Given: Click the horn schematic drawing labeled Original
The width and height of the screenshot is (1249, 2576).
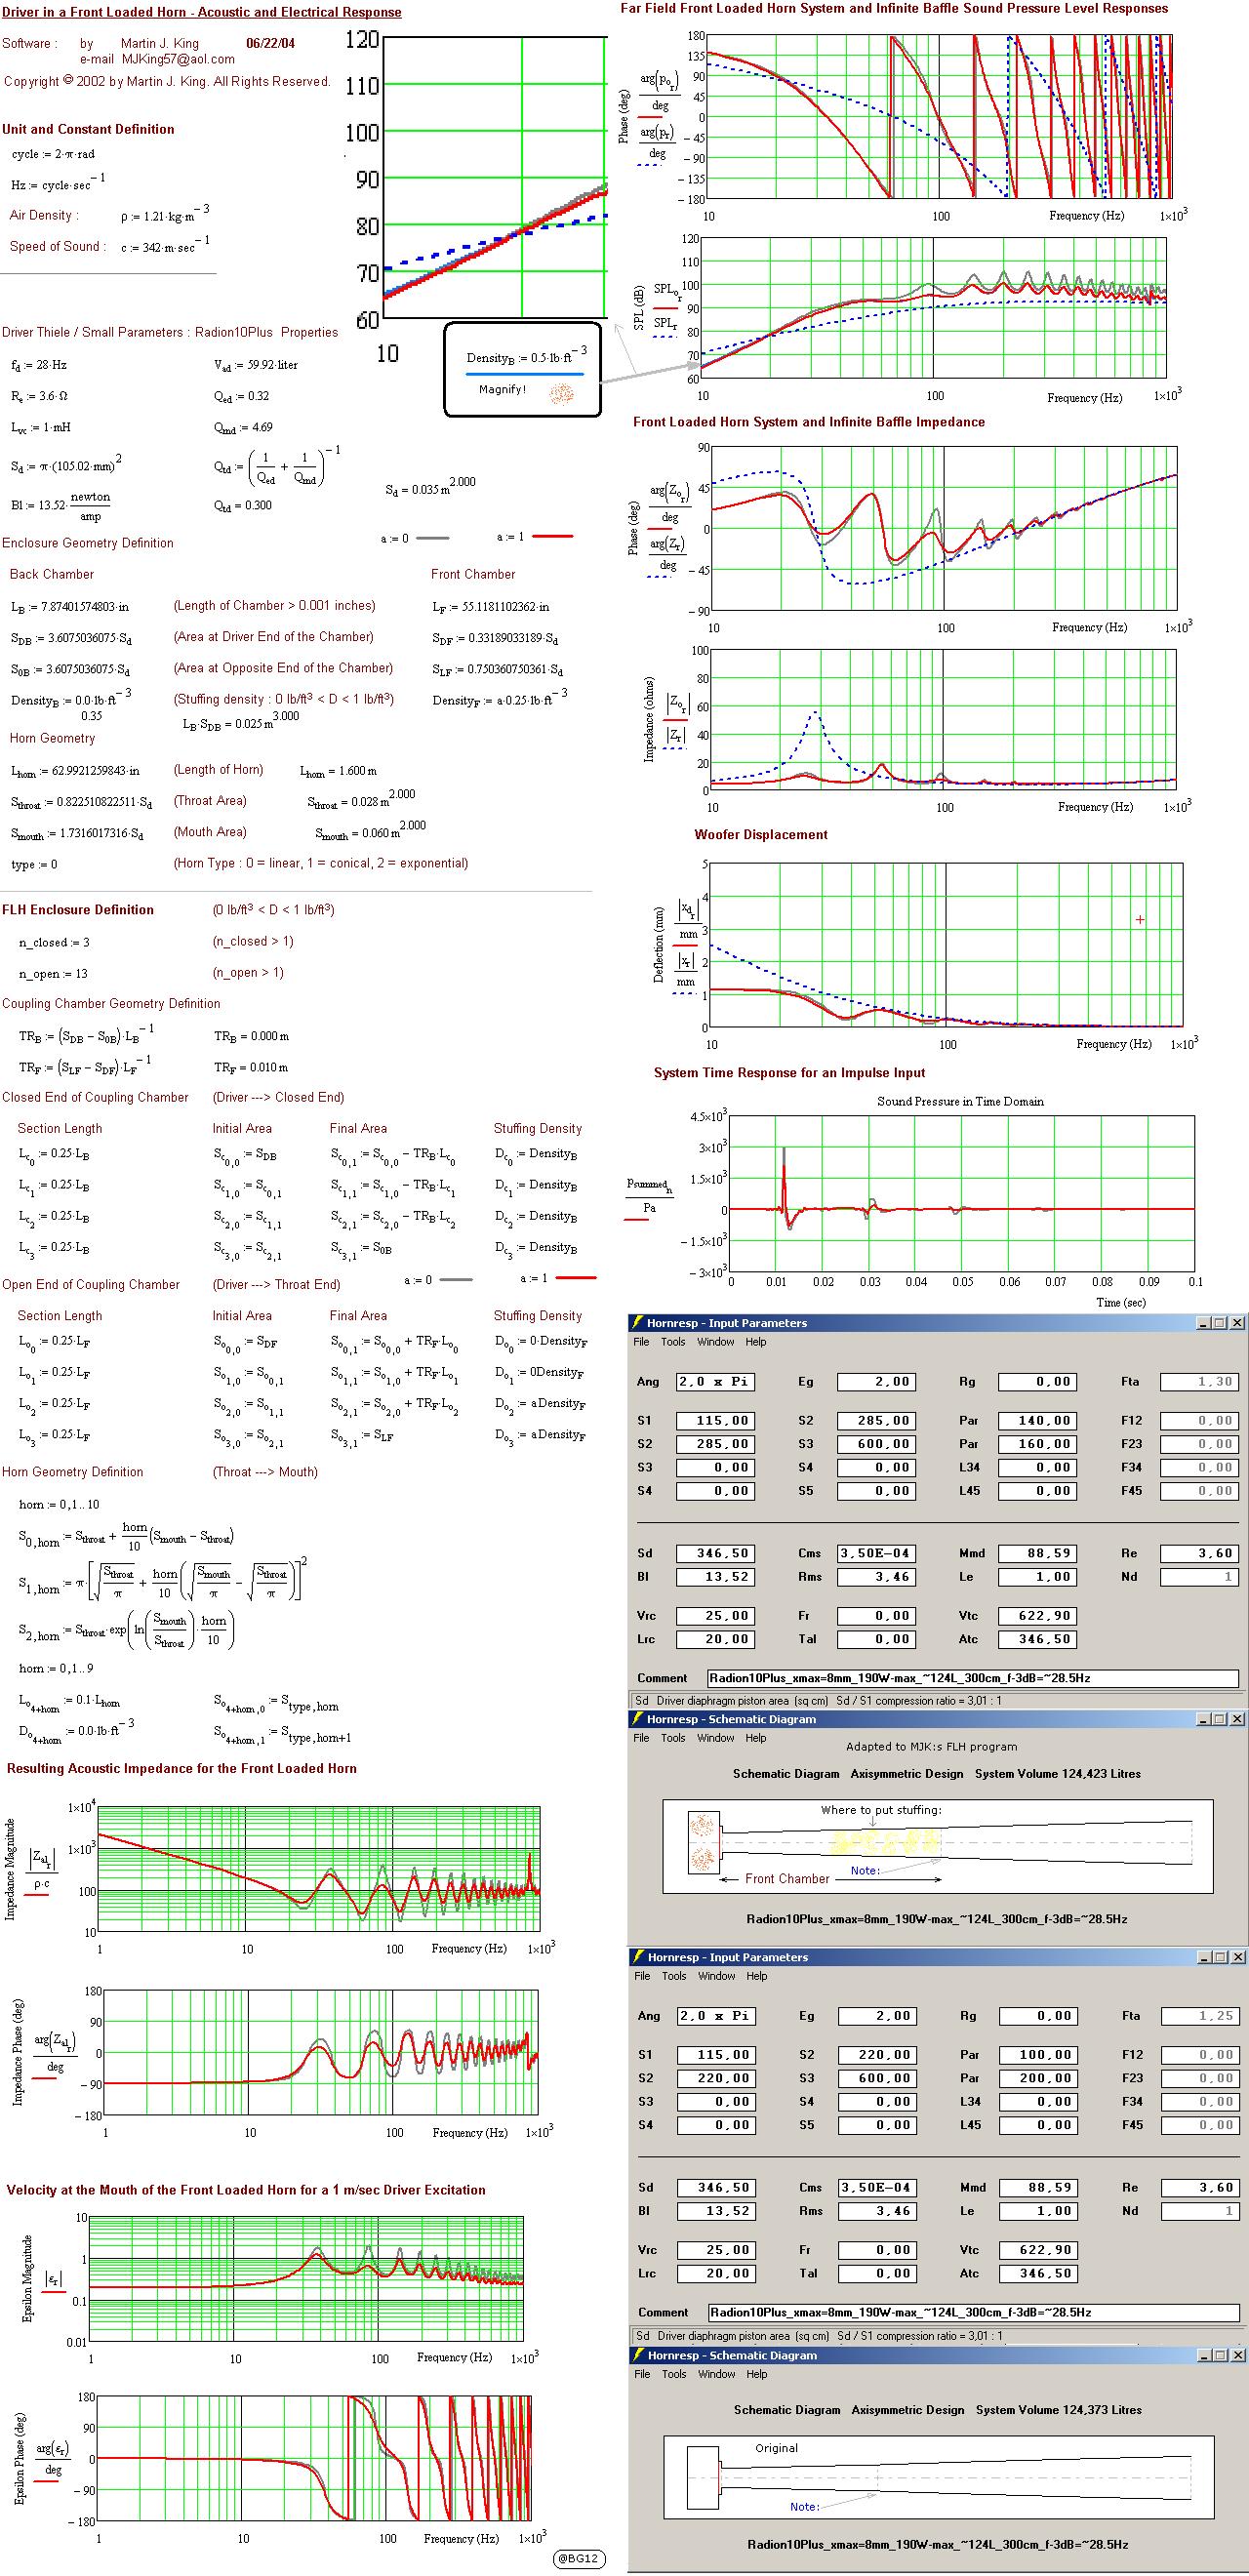Looking at the screenshot, I should (x=938, y=2476).
